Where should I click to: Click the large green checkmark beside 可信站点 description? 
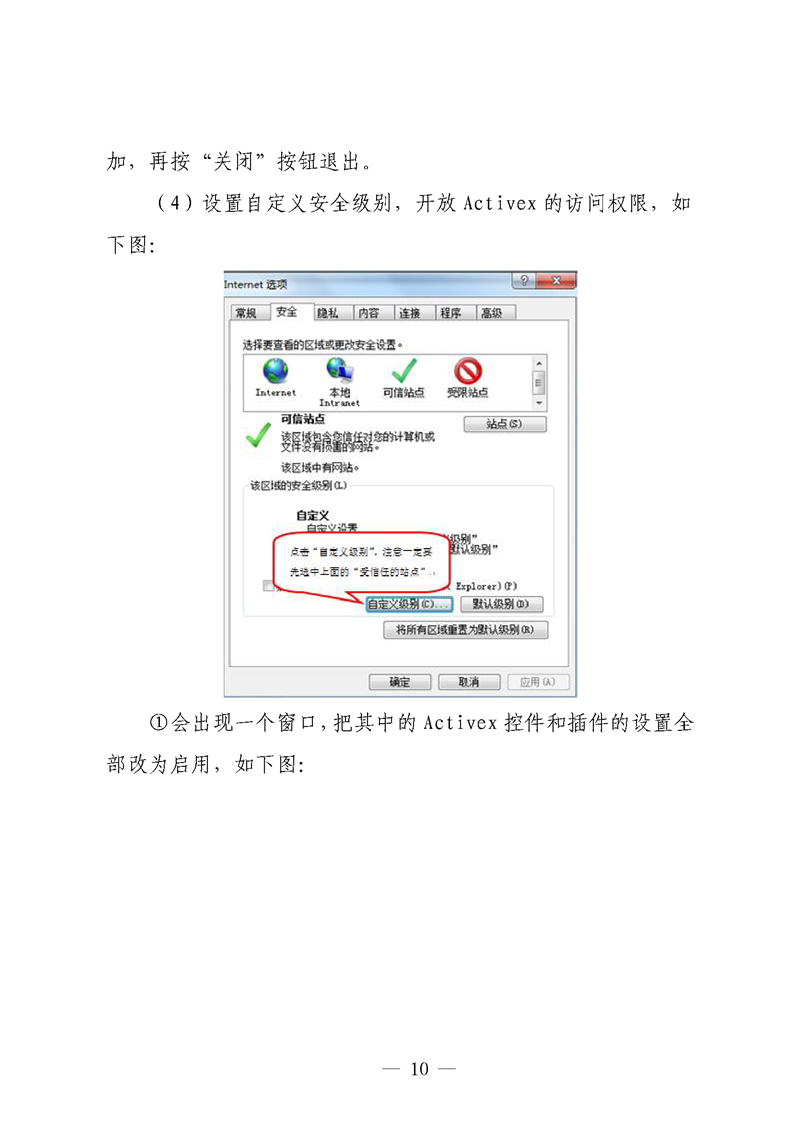(258, 435)
